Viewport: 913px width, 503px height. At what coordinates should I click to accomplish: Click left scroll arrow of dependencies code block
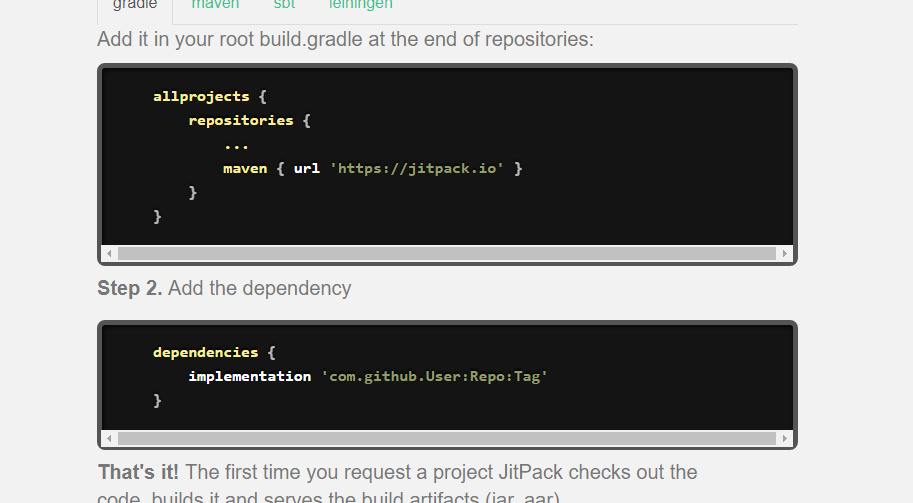(109, 438)
